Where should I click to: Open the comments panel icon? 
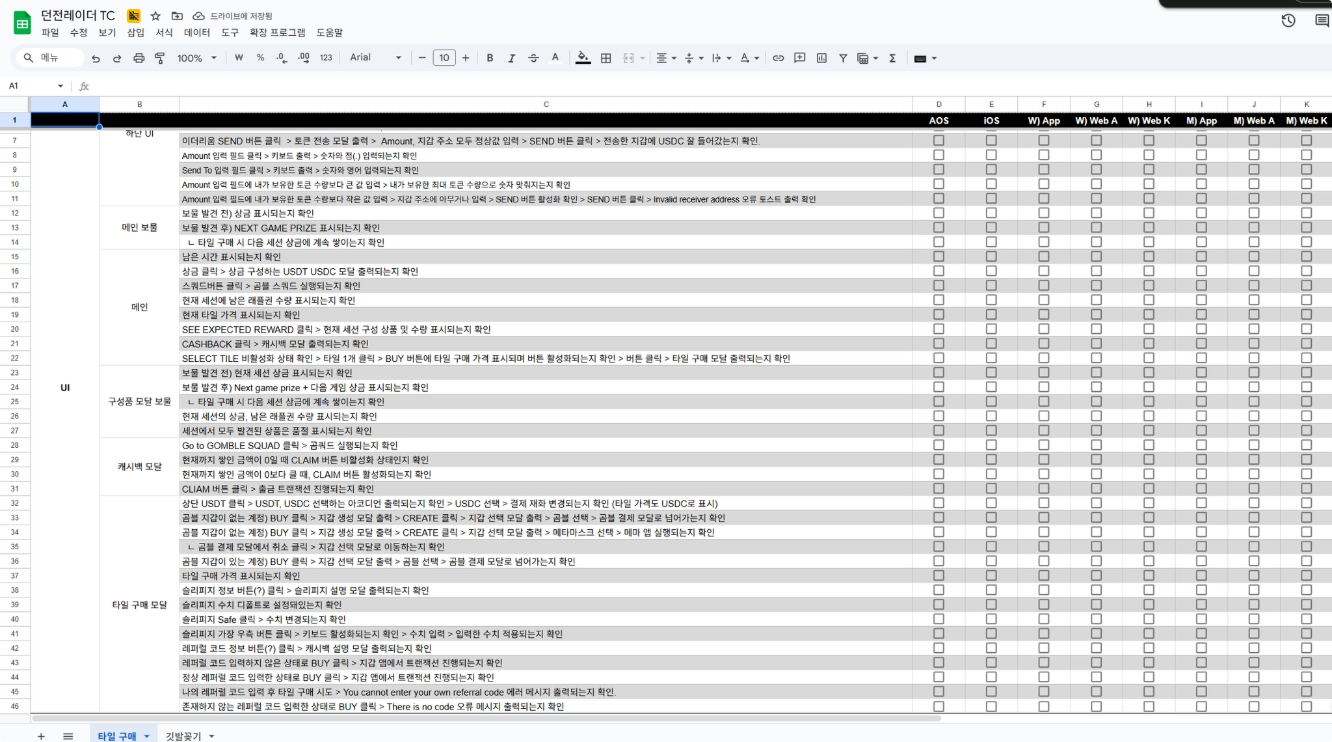pyautogui.click(x=1321, y=20)
